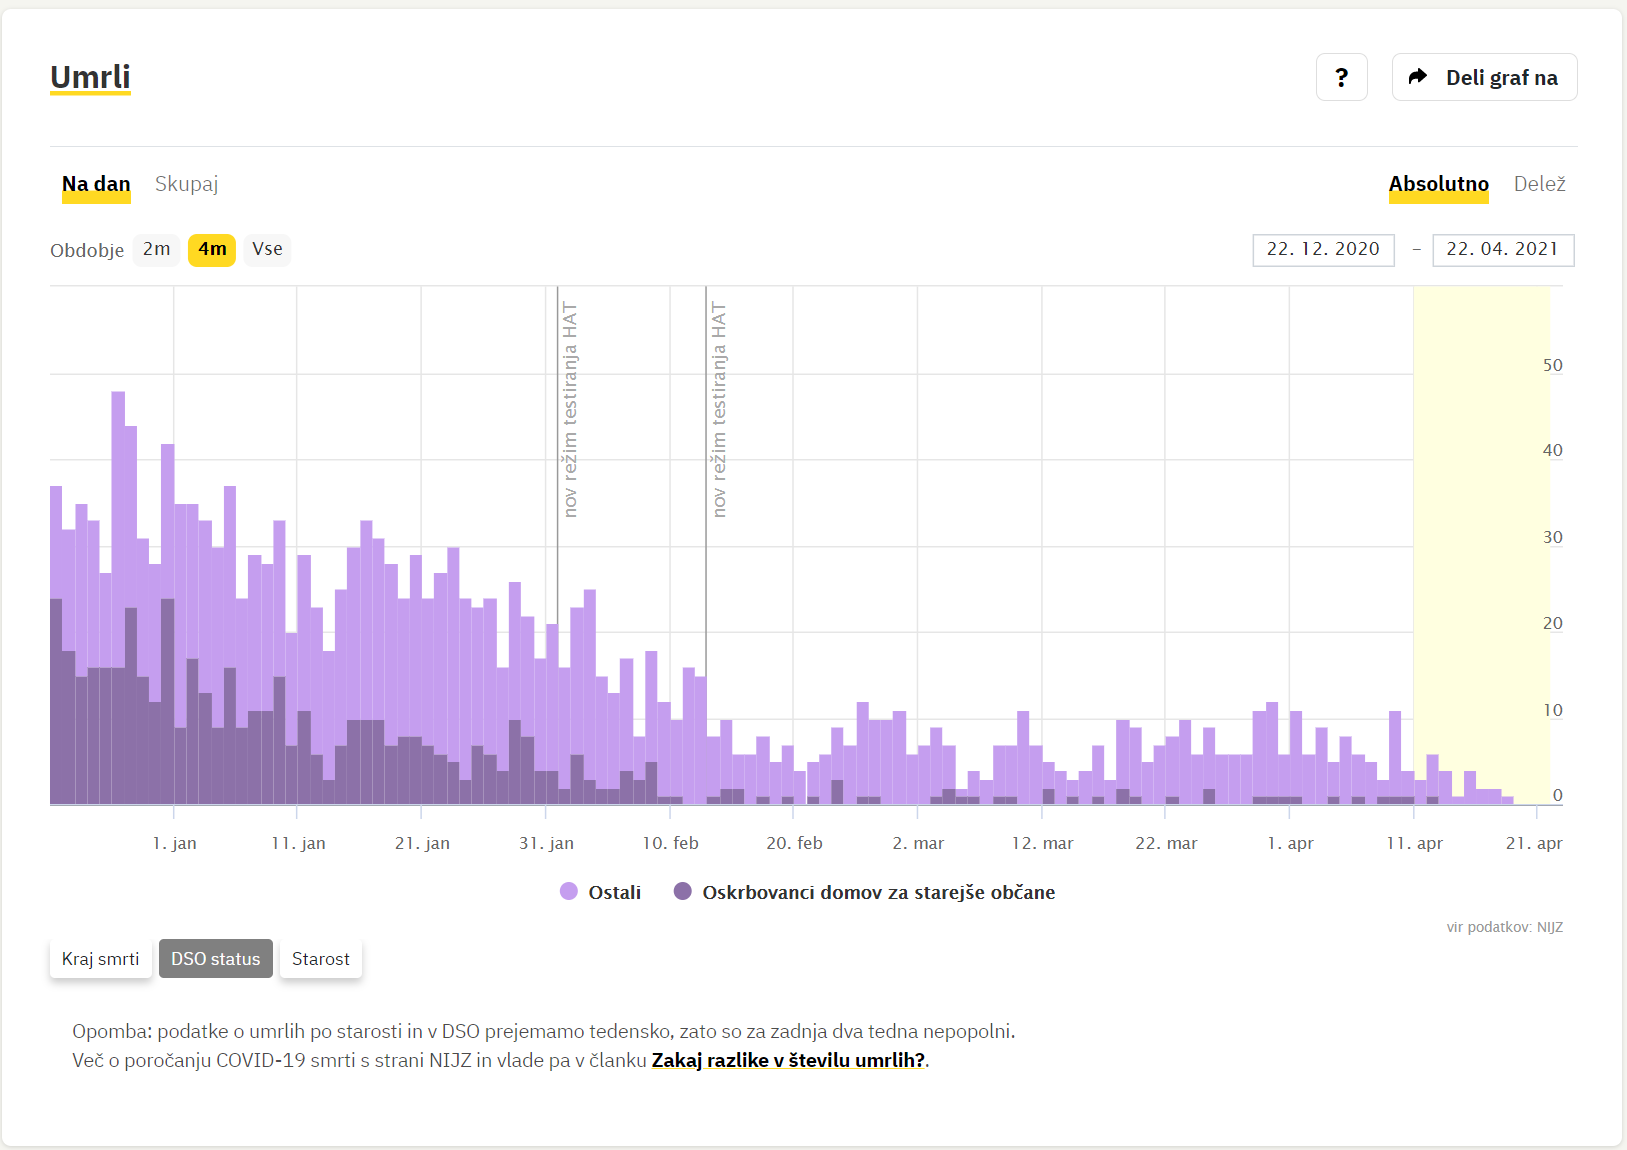Set period to 4m
Viewport: 1627px width, 1150px height.
[x=212, y=249]
